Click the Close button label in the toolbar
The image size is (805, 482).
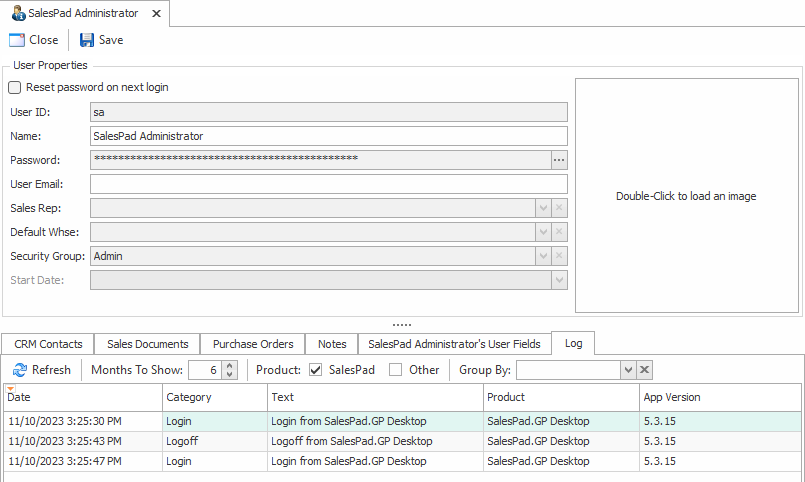pyautogui.click(x=44, y=40)
